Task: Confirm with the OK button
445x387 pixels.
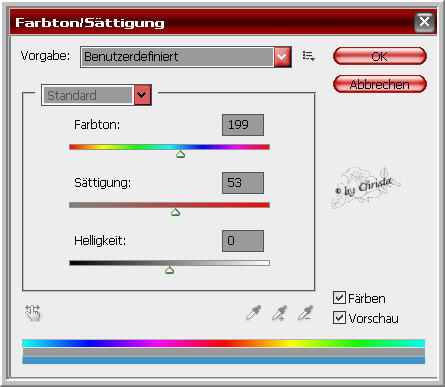Action: [380, 56]
